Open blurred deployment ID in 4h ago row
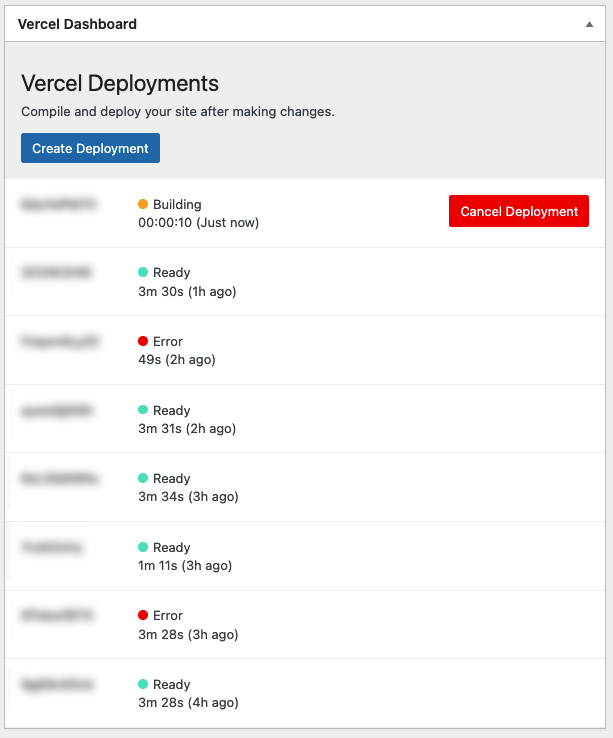The width and height of the screenshot is (613, 738). click(x=57, y=684)
